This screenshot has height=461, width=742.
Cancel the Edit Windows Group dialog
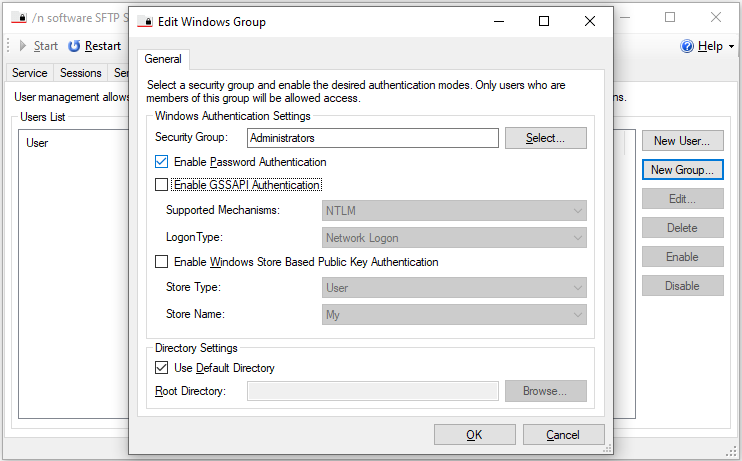(x=563, y=435)
